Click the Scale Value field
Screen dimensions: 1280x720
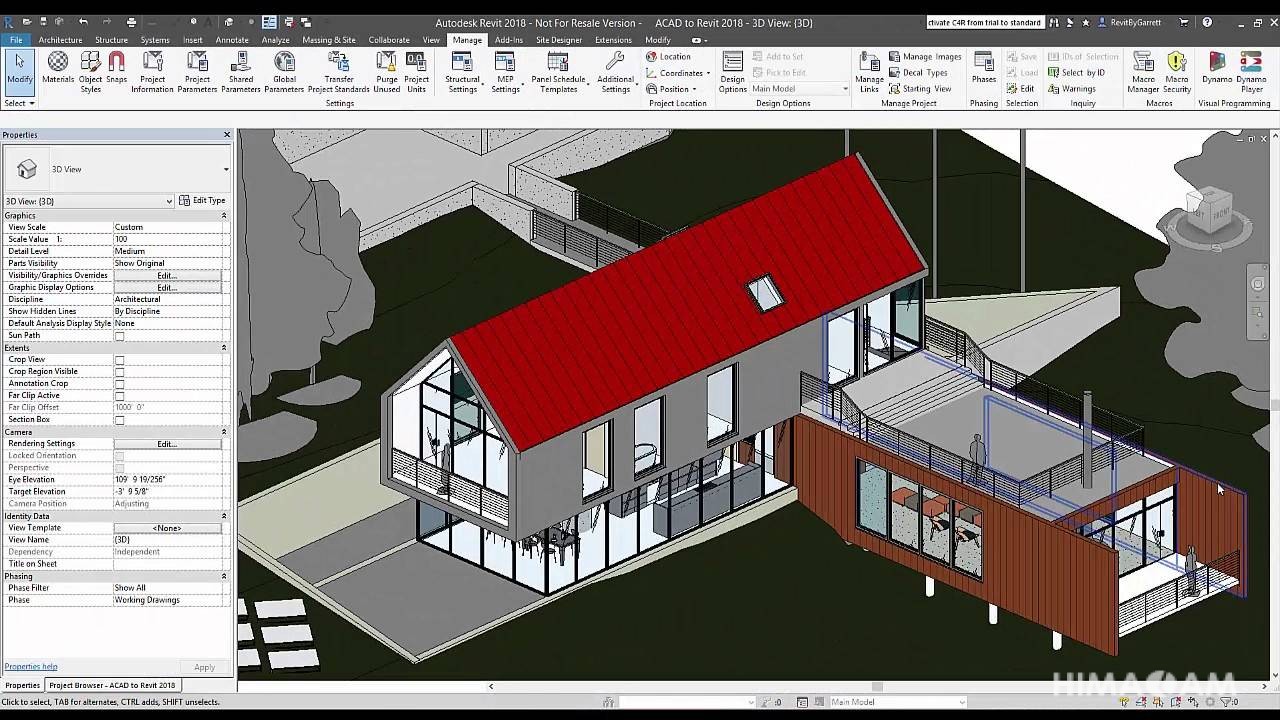(x=167, y=240)
